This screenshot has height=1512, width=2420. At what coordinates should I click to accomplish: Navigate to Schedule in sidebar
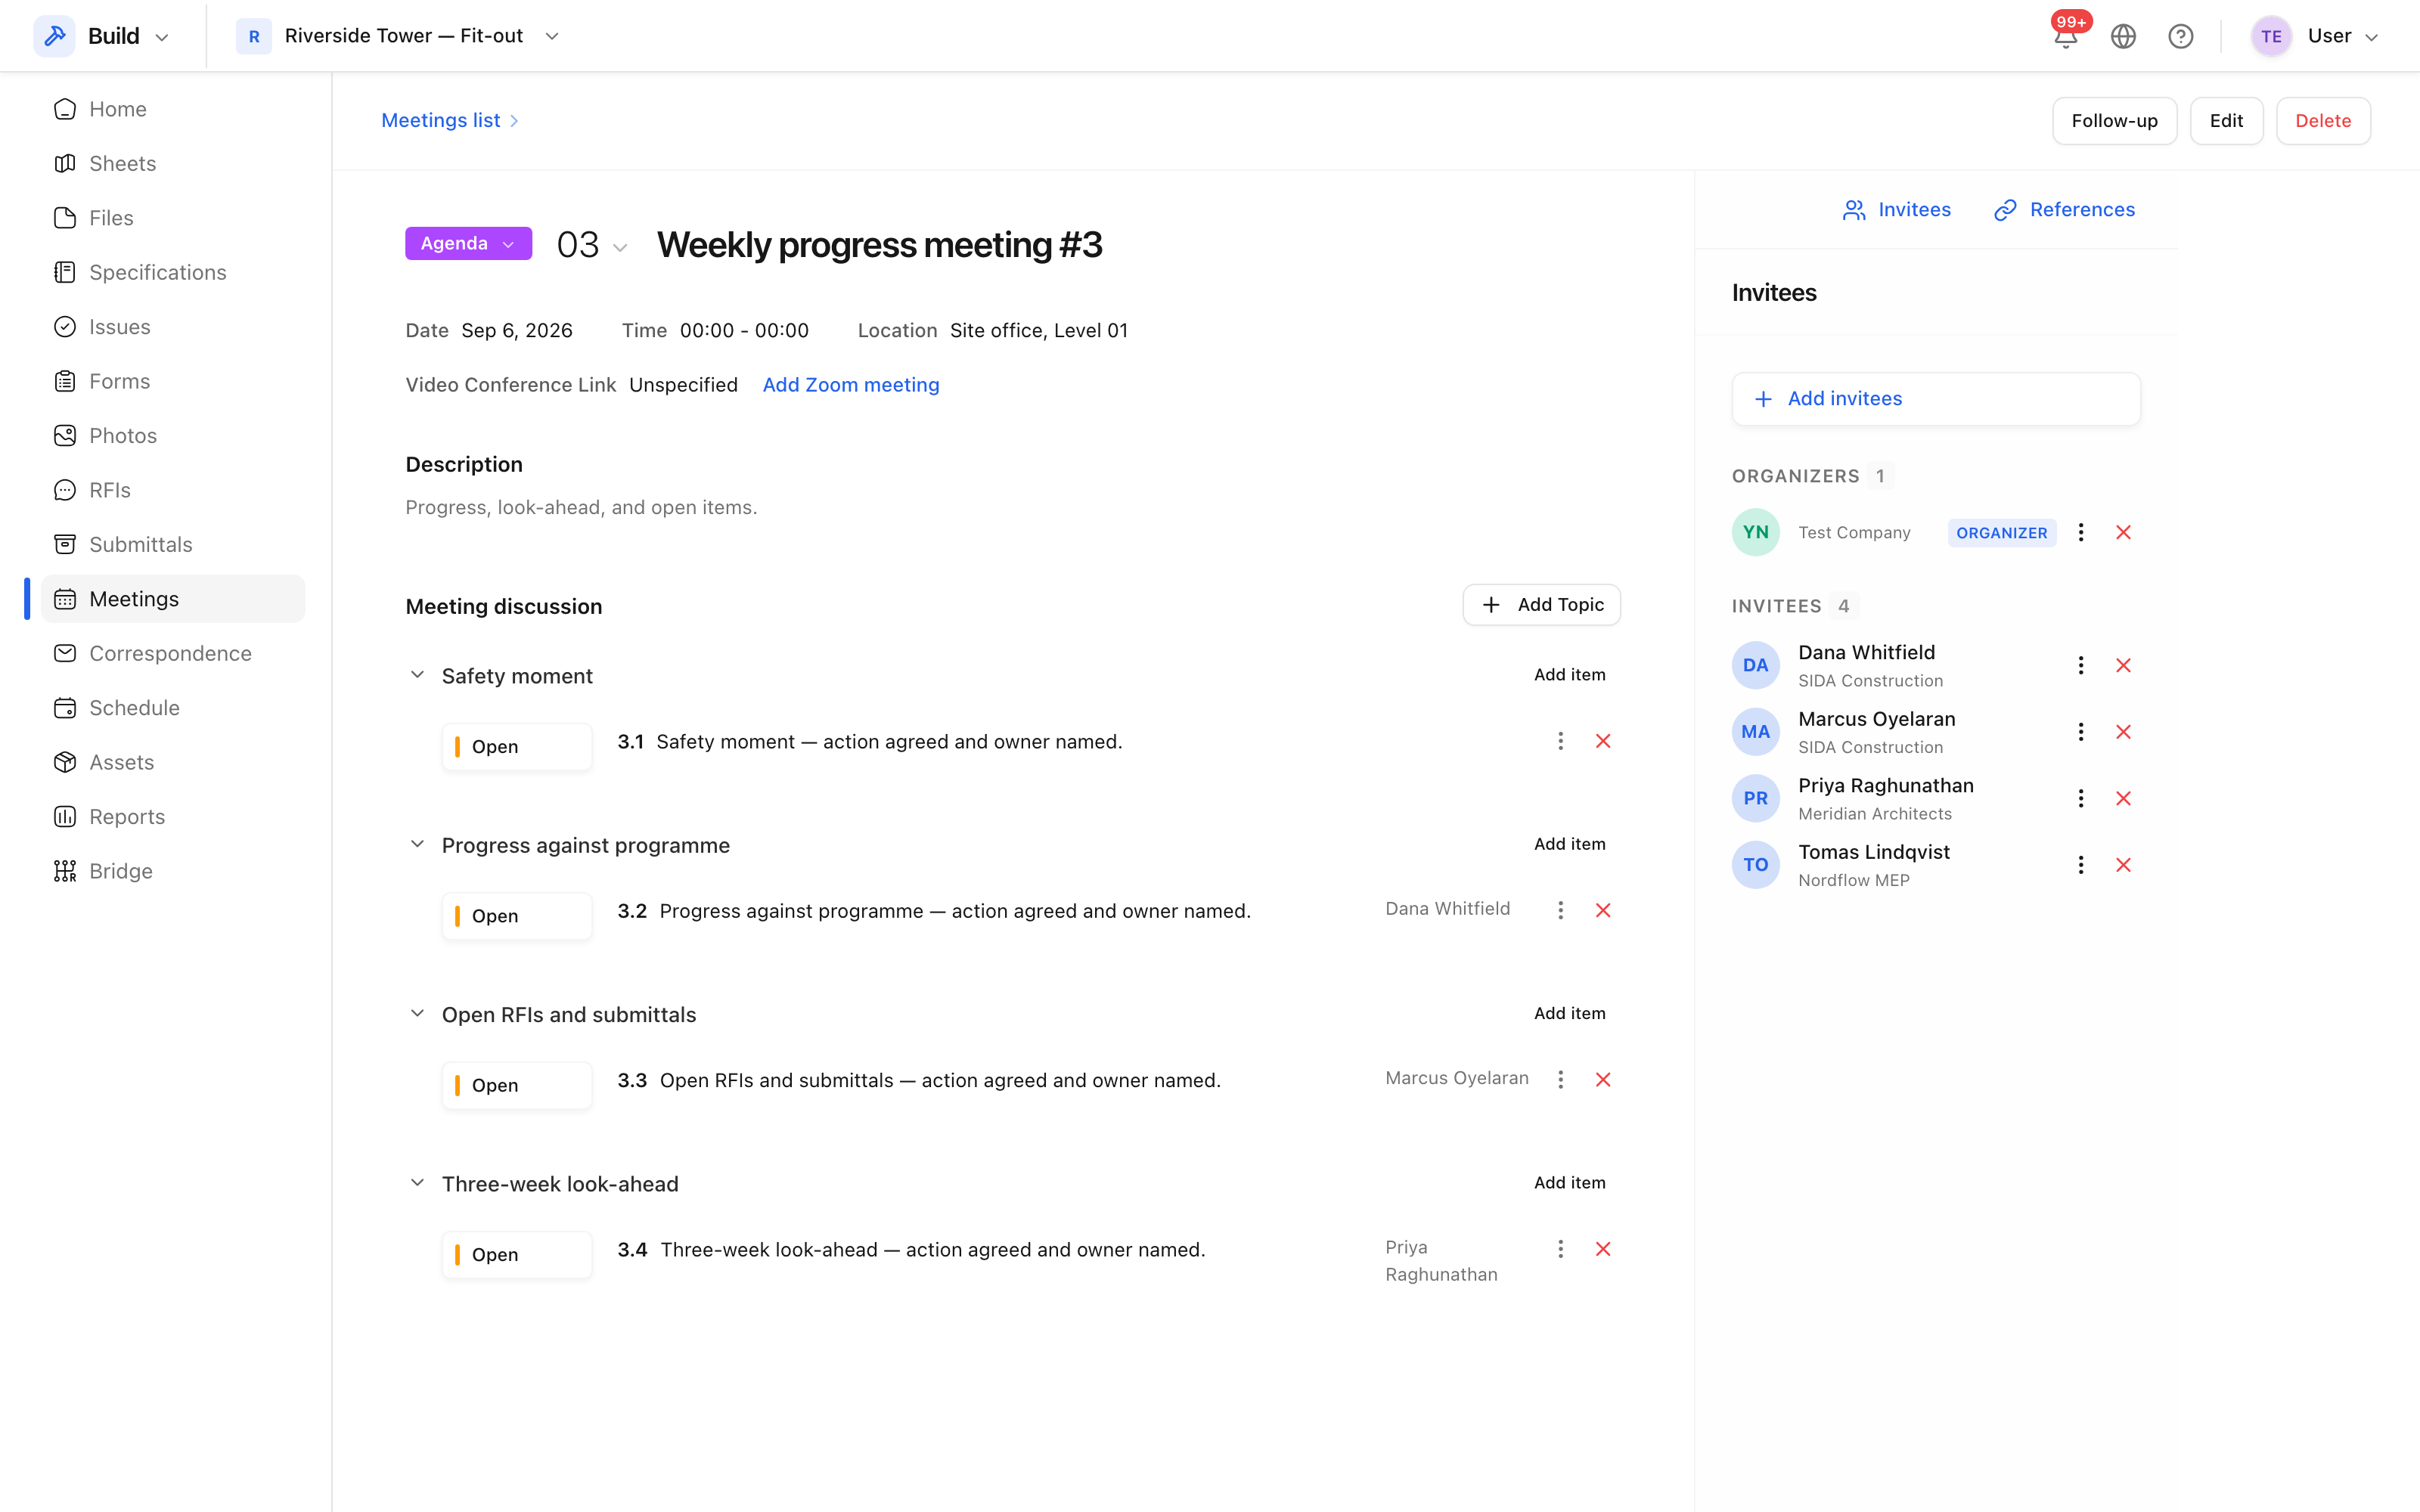point(173,708)
